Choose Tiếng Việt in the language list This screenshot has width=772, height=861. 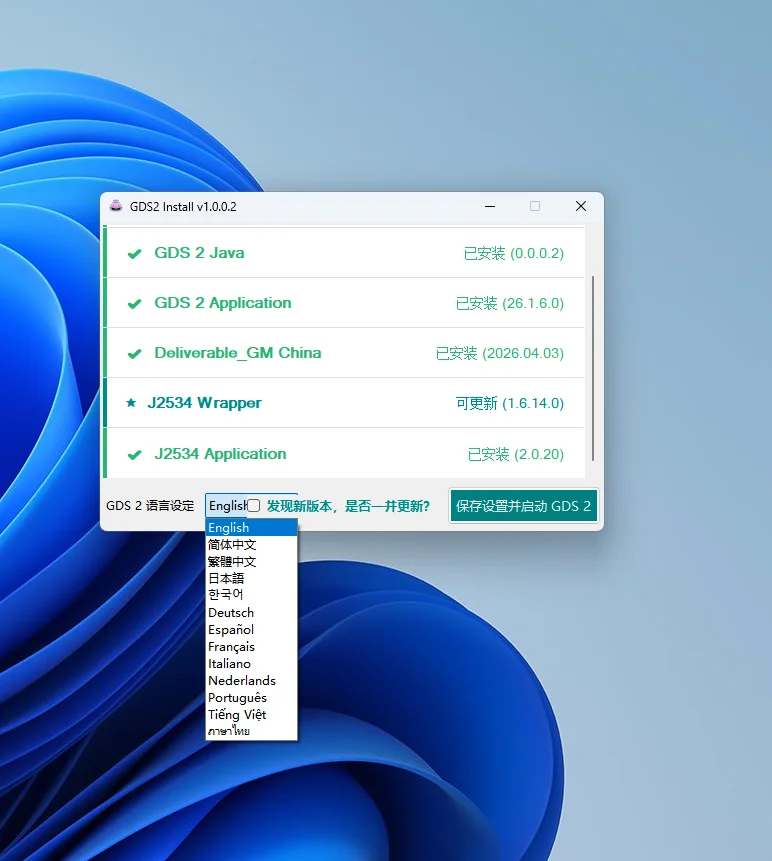point(251,714)
